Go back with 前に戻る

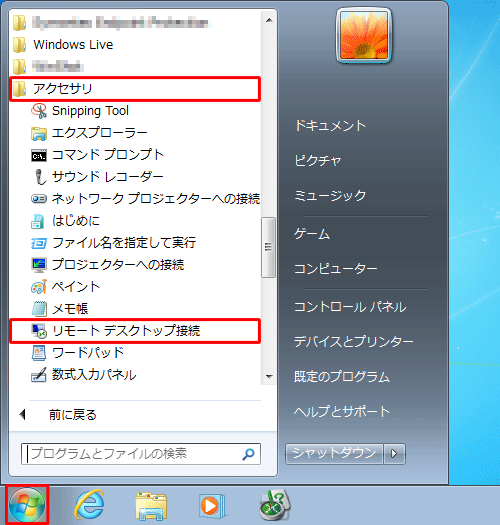[x=72, y=415]
